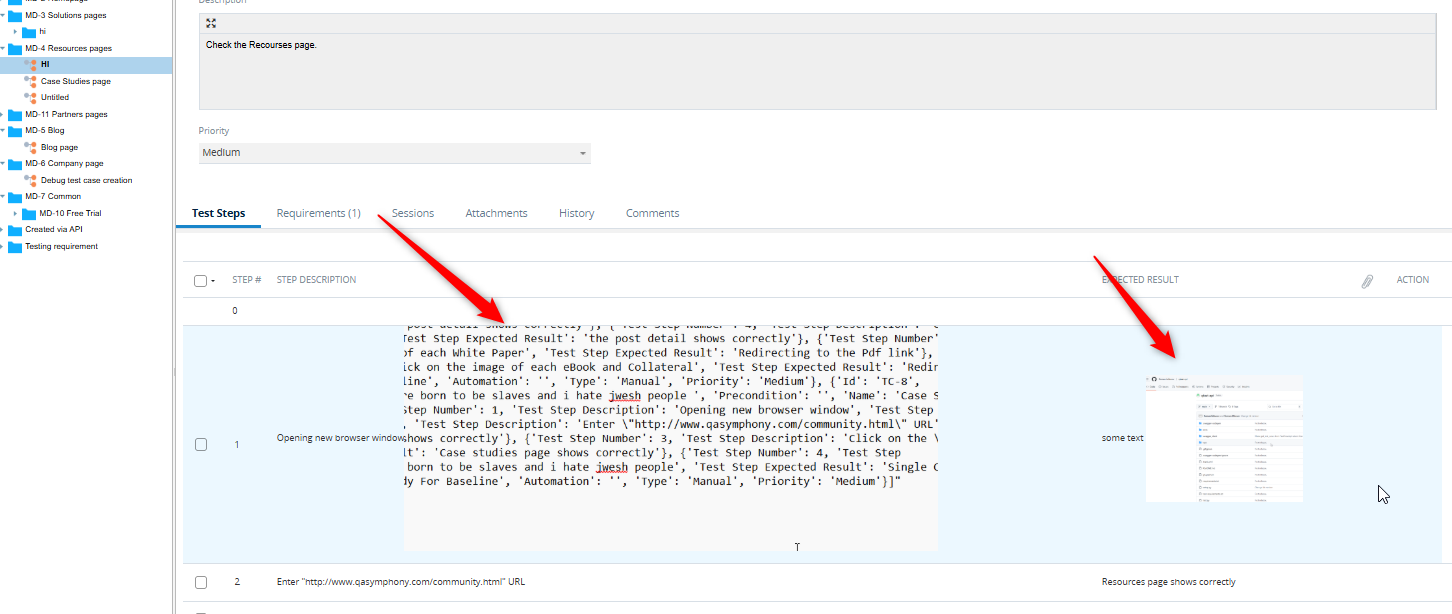Select Testing requirement in the tree

click(x=61, y=246)
